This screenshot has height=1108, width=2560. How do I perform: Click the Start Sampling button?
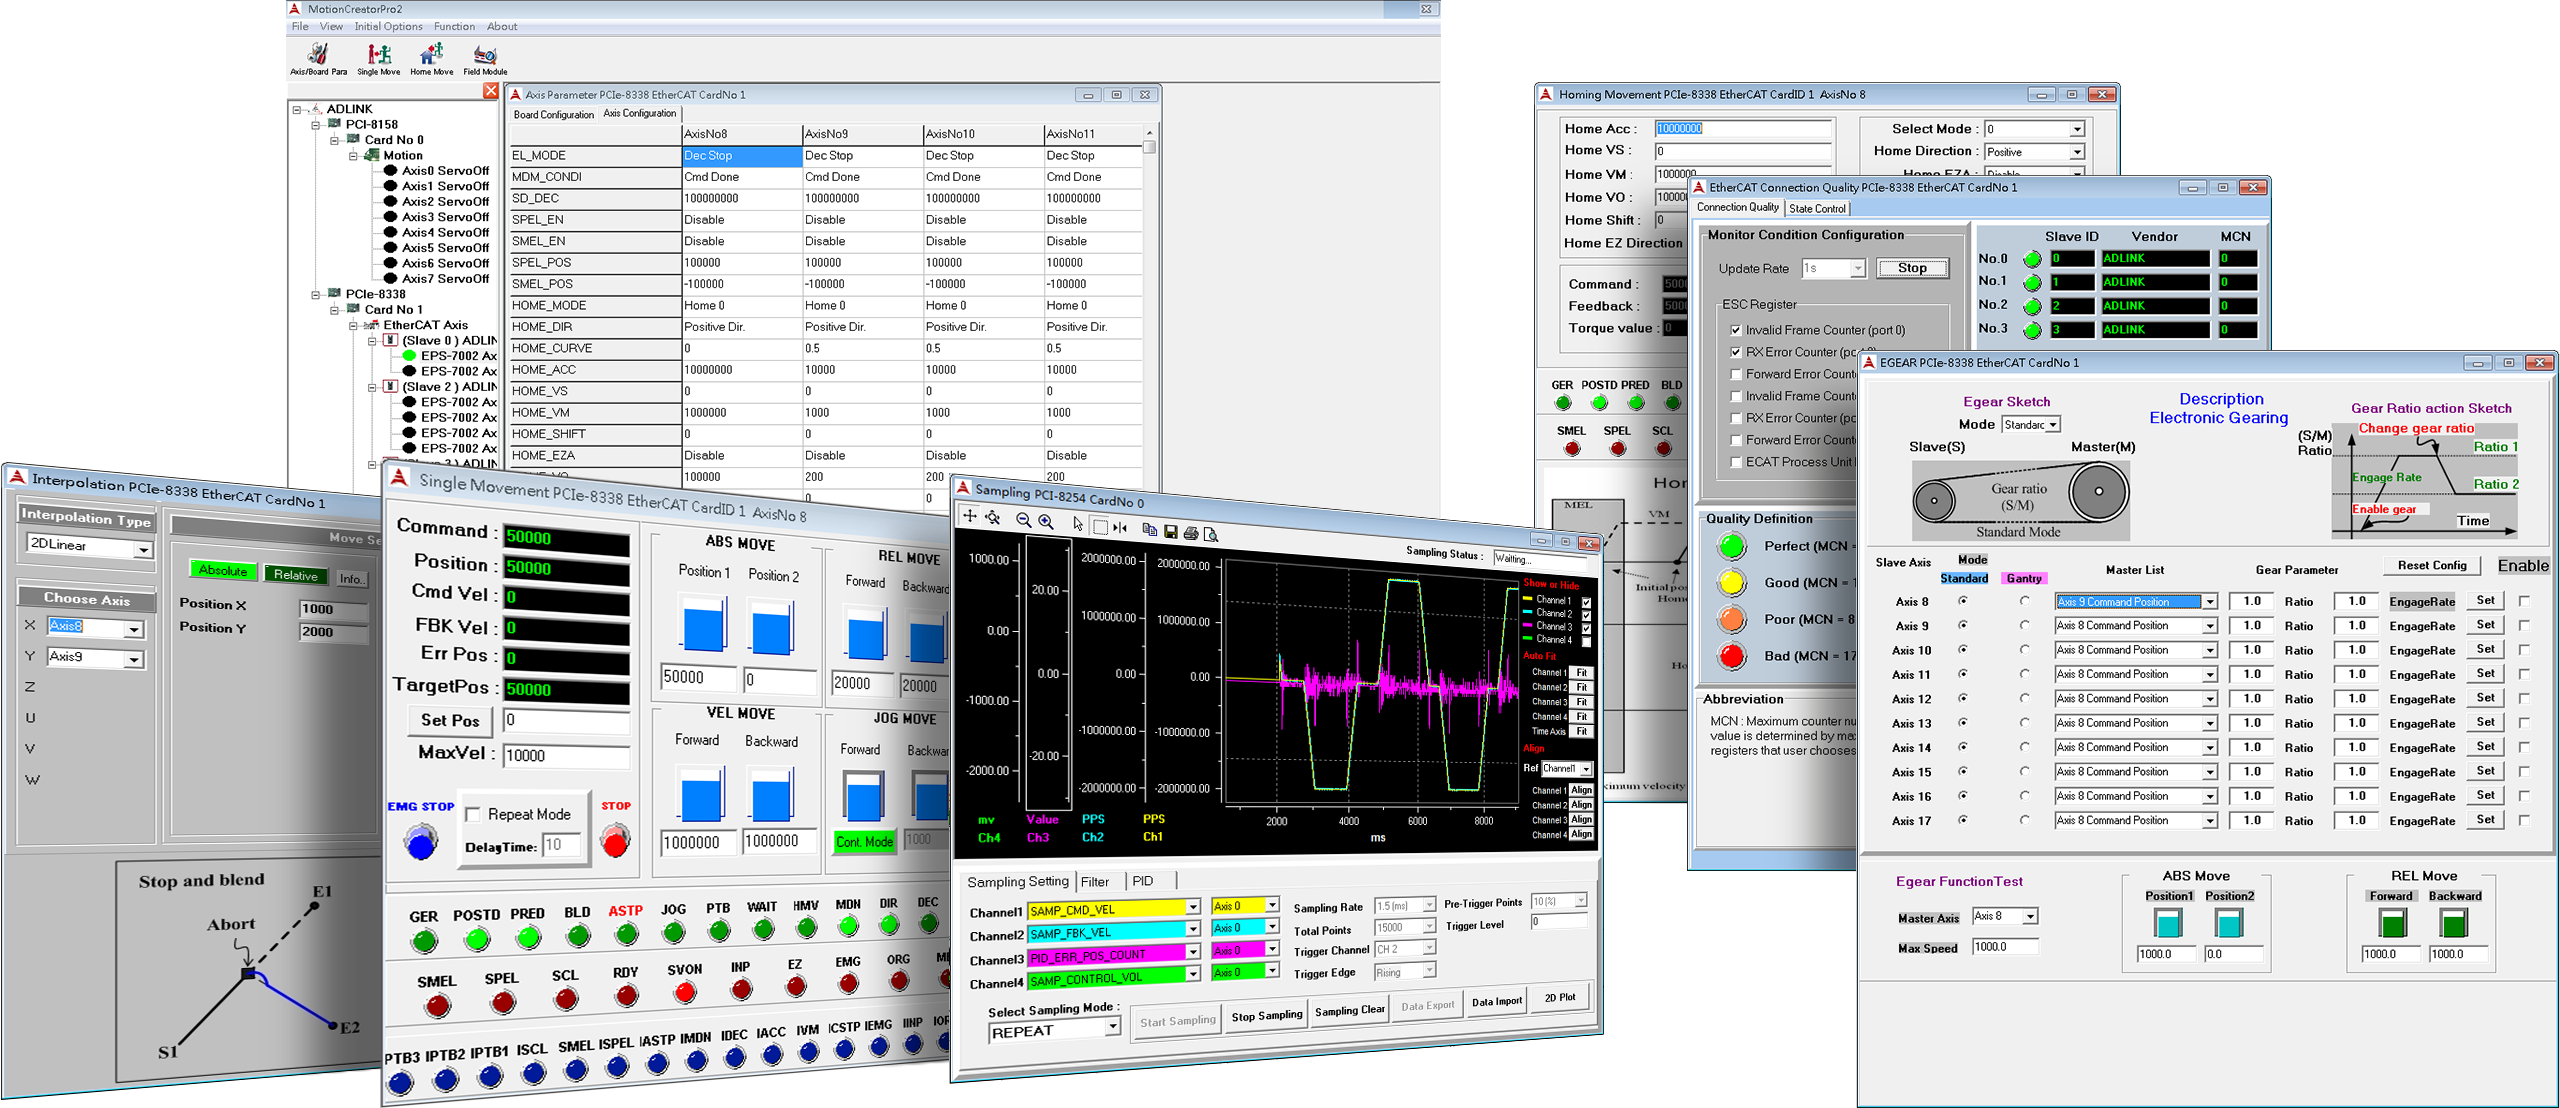tap(1176, 1017)
